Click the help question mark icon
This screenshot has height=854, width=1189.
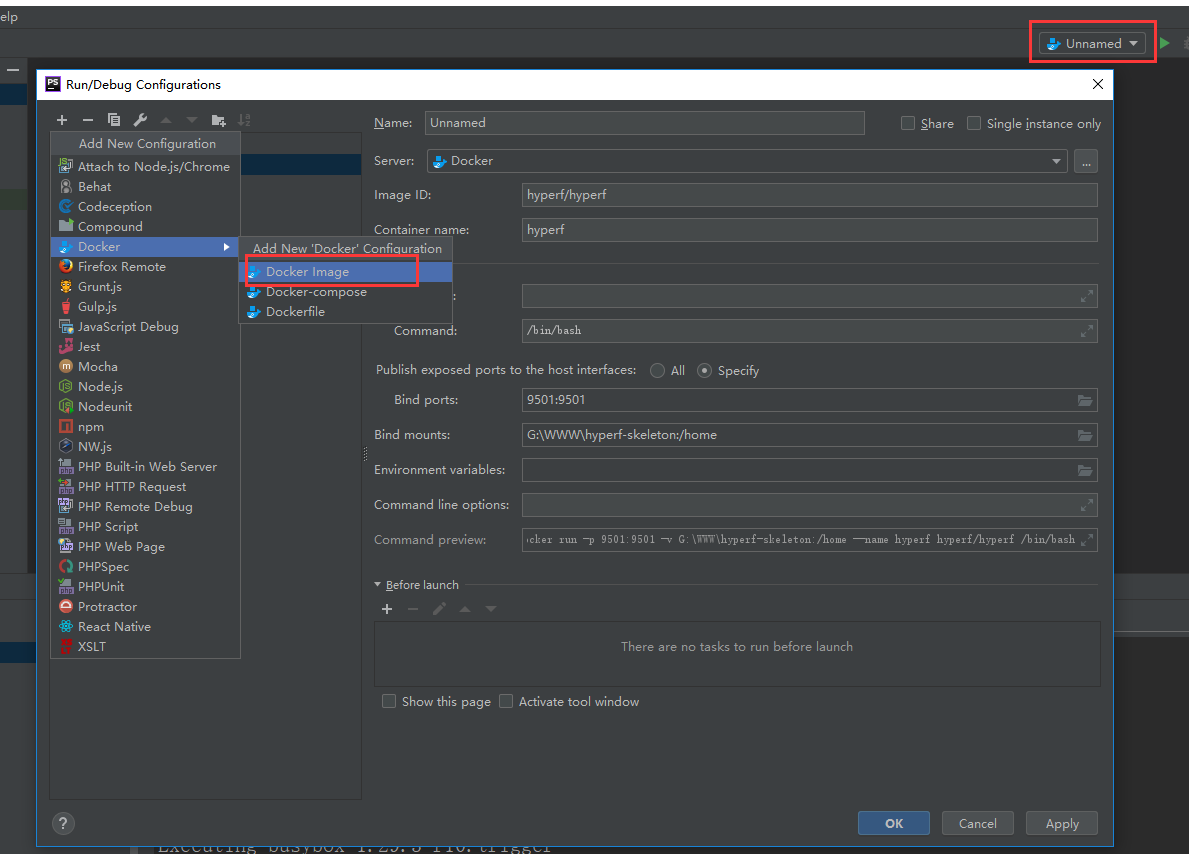point(63,823)
